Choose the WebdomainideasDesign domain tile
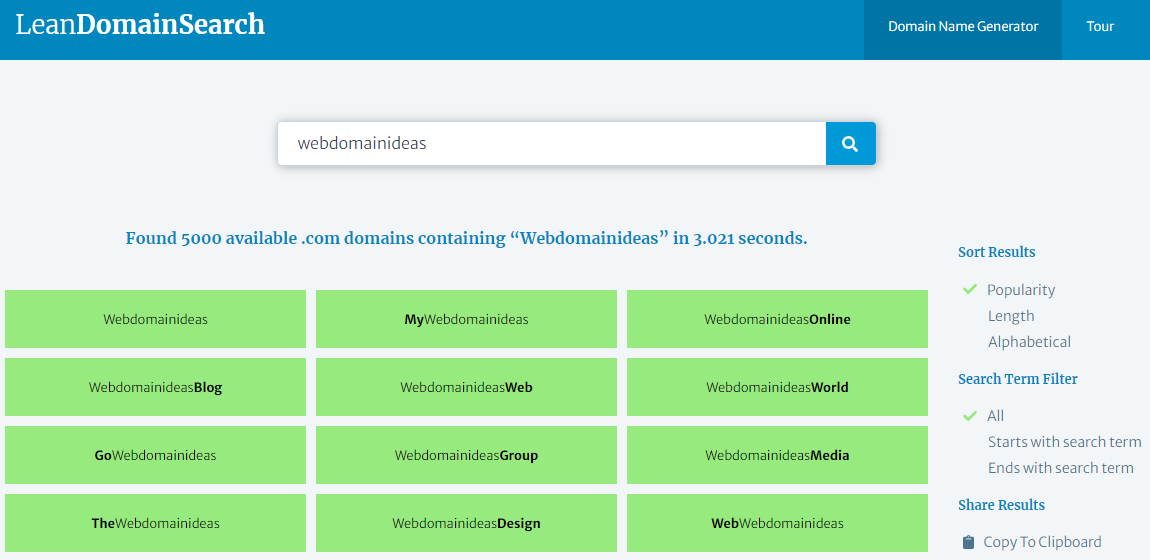 (466, 524)
